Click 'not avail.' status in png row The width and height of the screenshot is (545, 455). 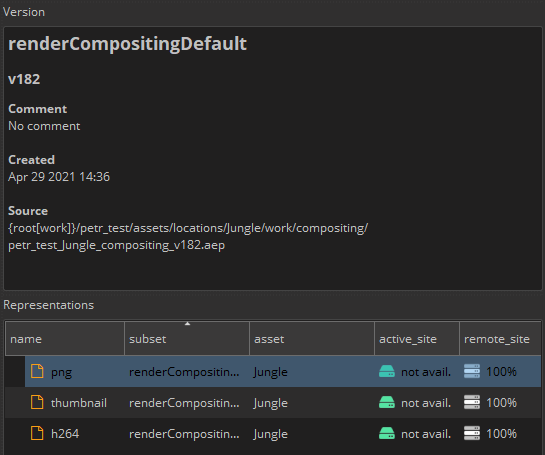coord(426,372)
